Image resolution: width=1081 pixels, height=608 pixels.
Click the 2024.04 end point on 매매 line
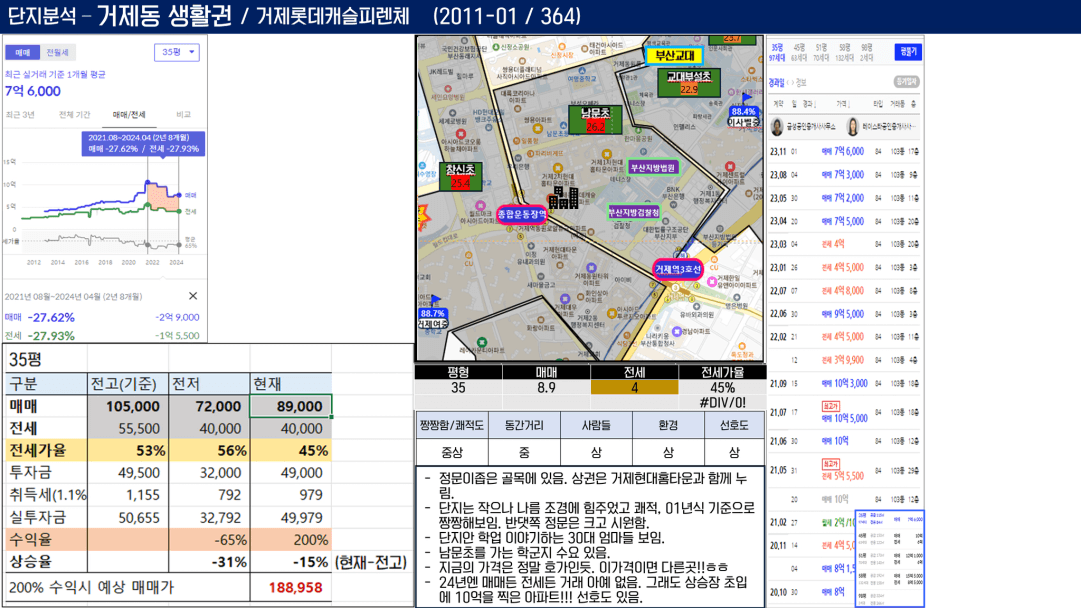[x=179, y=195]
